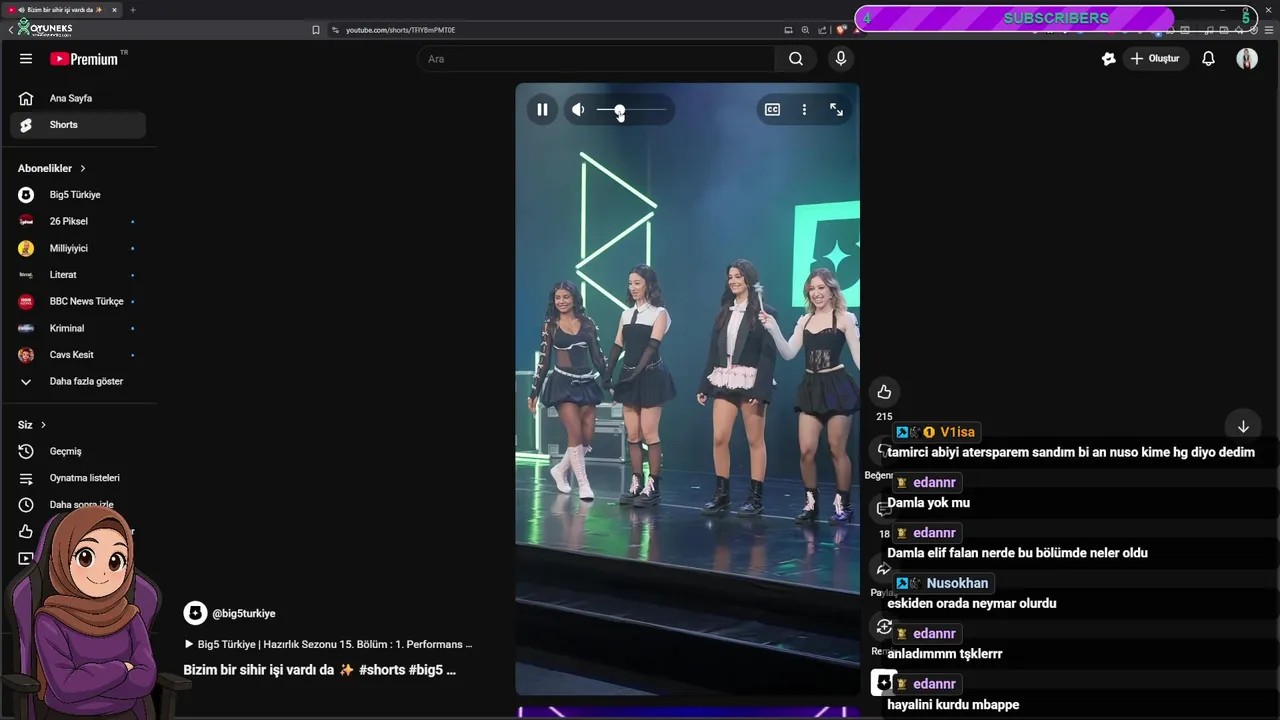This screenshot has height=720, width=1280.
Task: Click the youtube.com/shorts address bar URL
Action: pyautogui.click(x=400, y=30)
